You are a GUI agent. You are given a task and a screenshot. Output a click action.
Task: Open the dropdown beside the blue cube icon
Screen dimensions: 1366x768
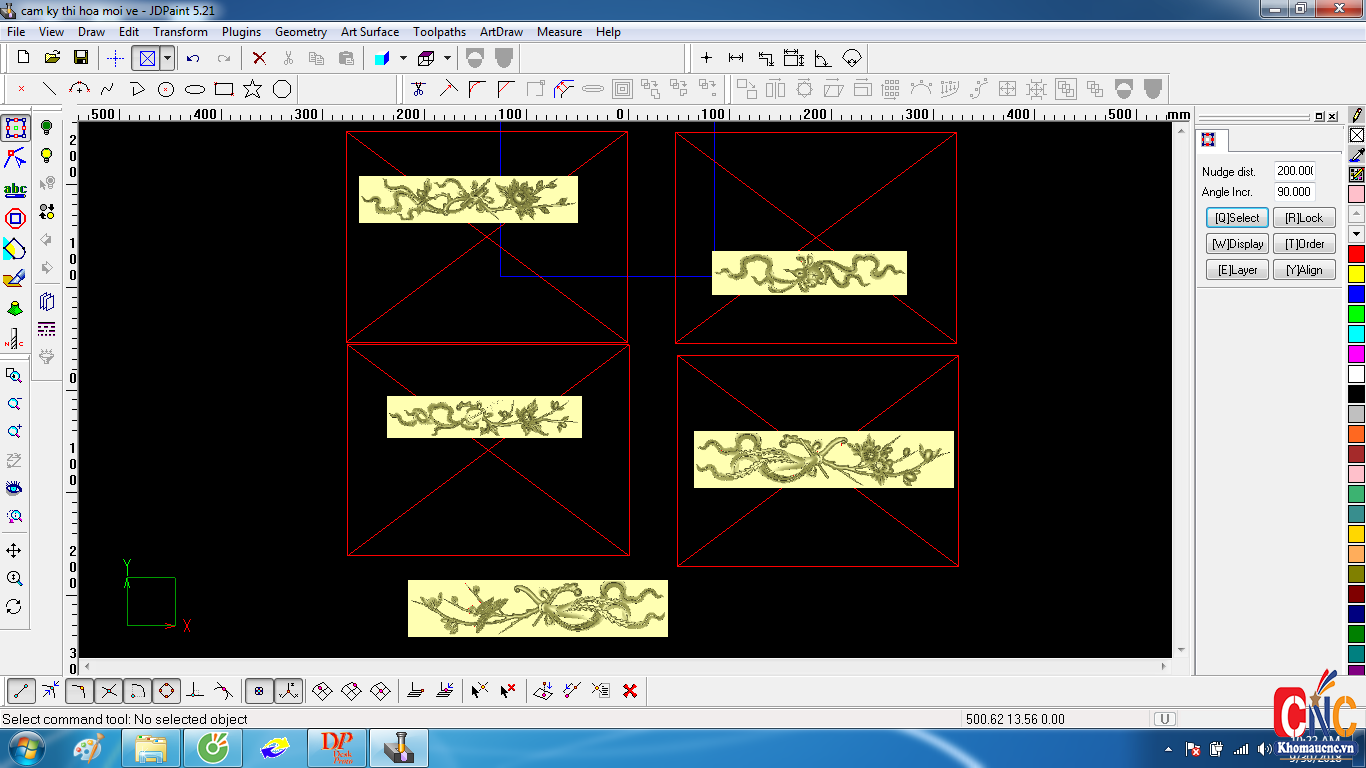tap(403, 58)
